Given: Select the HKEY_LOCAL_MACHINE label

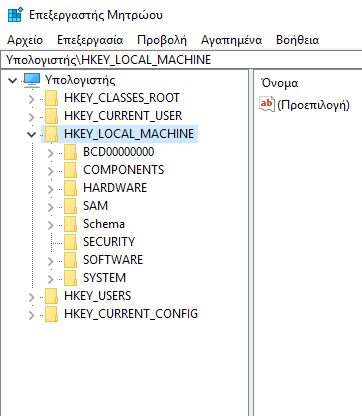Looking at the screenshot, I should click(x=129, y=134).
